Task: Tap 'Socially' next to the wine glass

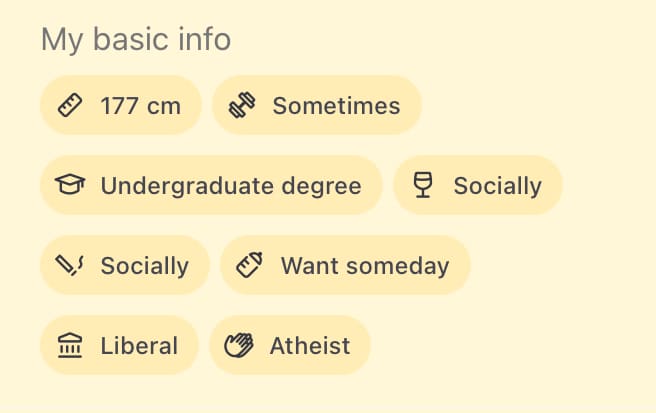Action: point(497,185)
